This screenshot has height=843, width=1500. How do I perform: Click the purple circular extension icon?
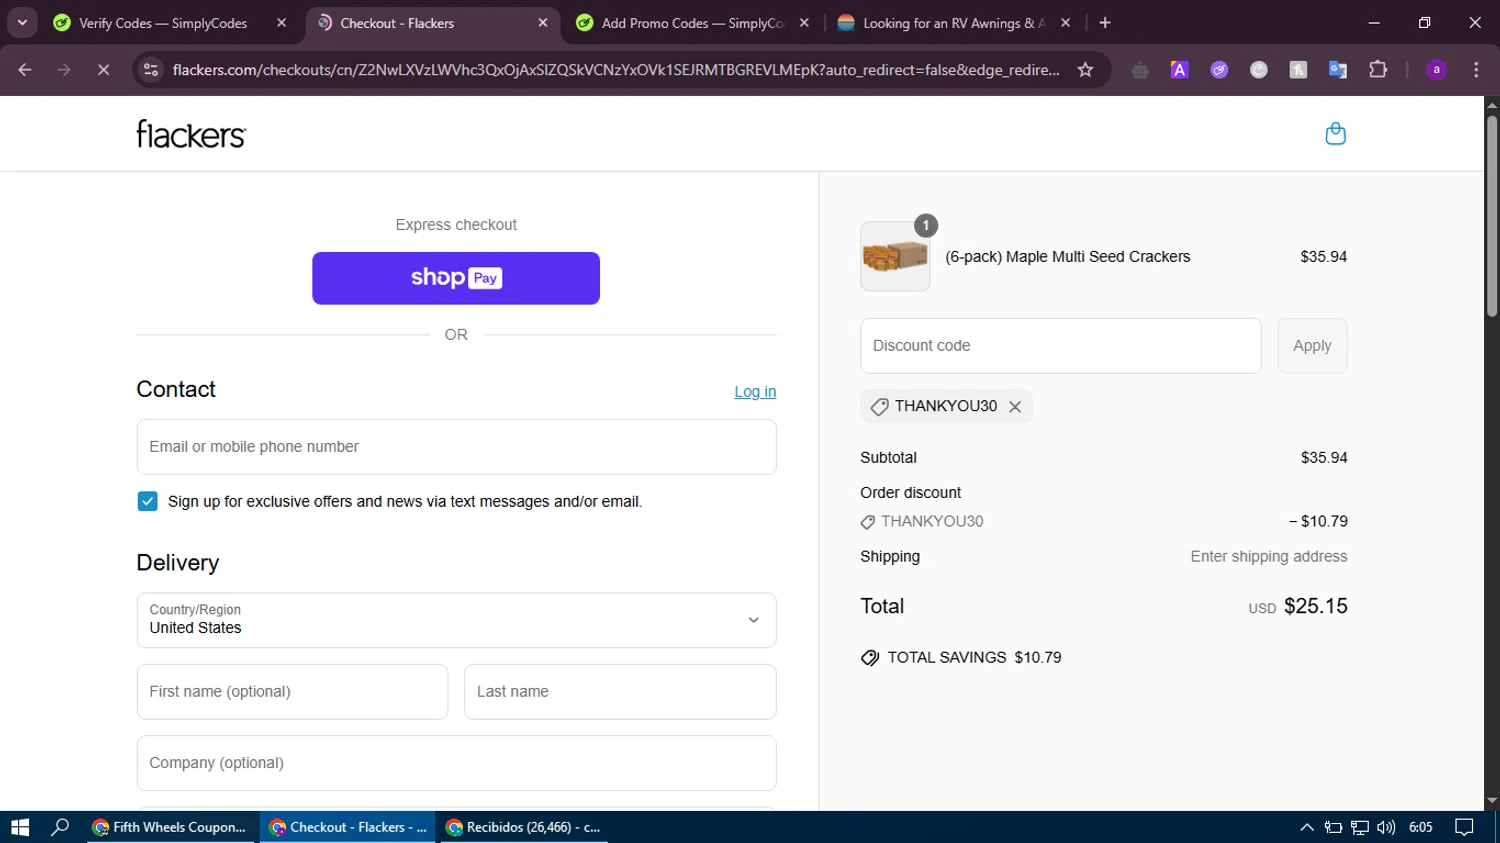(x=1219, y=69)
